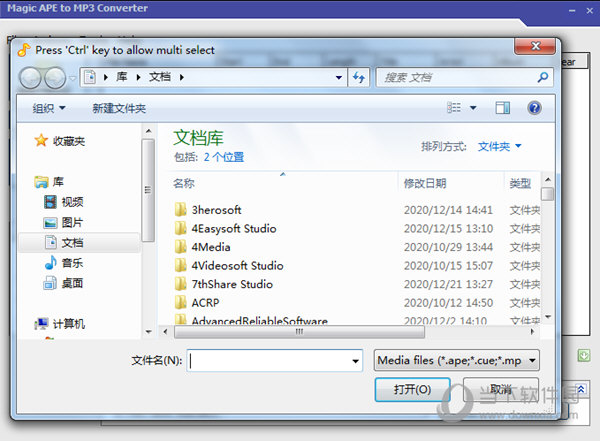The width and height of the screenshot is (600, 441).
Task: Expand breadcrumb arrow after 文档
Action: click(182, 77)
